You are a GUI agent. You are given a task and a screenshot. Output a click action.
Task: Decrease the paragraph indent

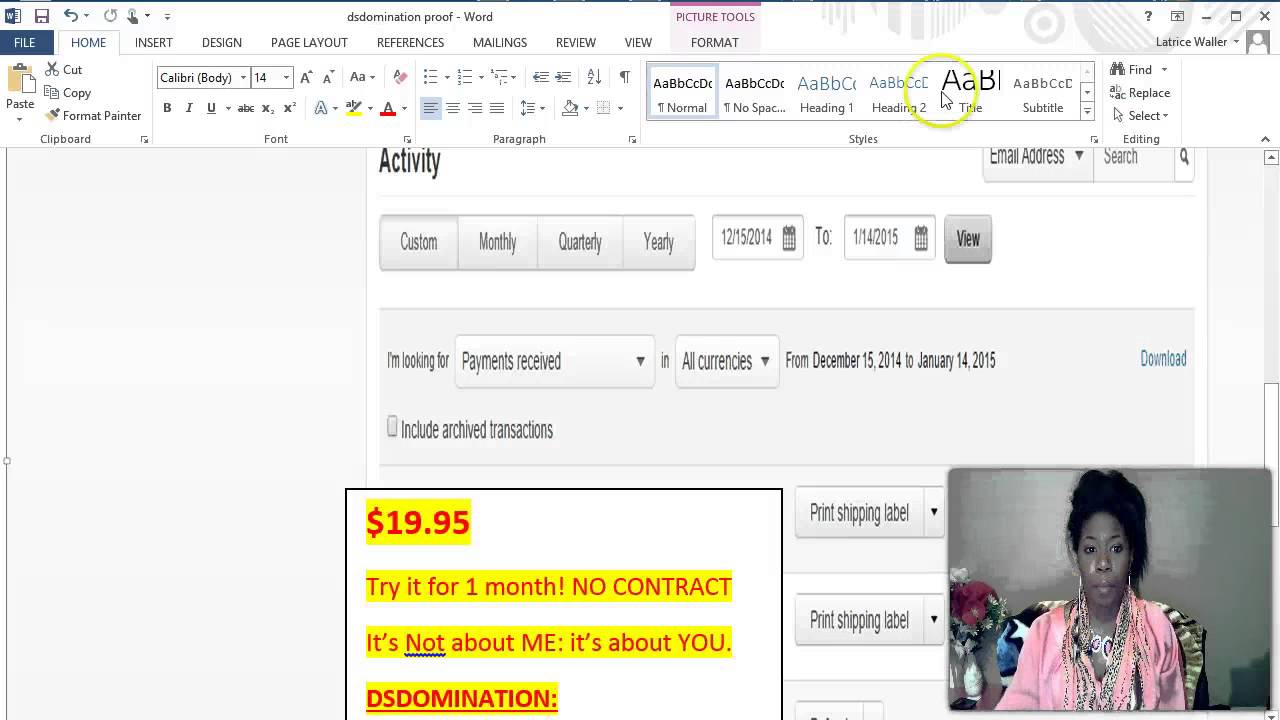[541, 77]
